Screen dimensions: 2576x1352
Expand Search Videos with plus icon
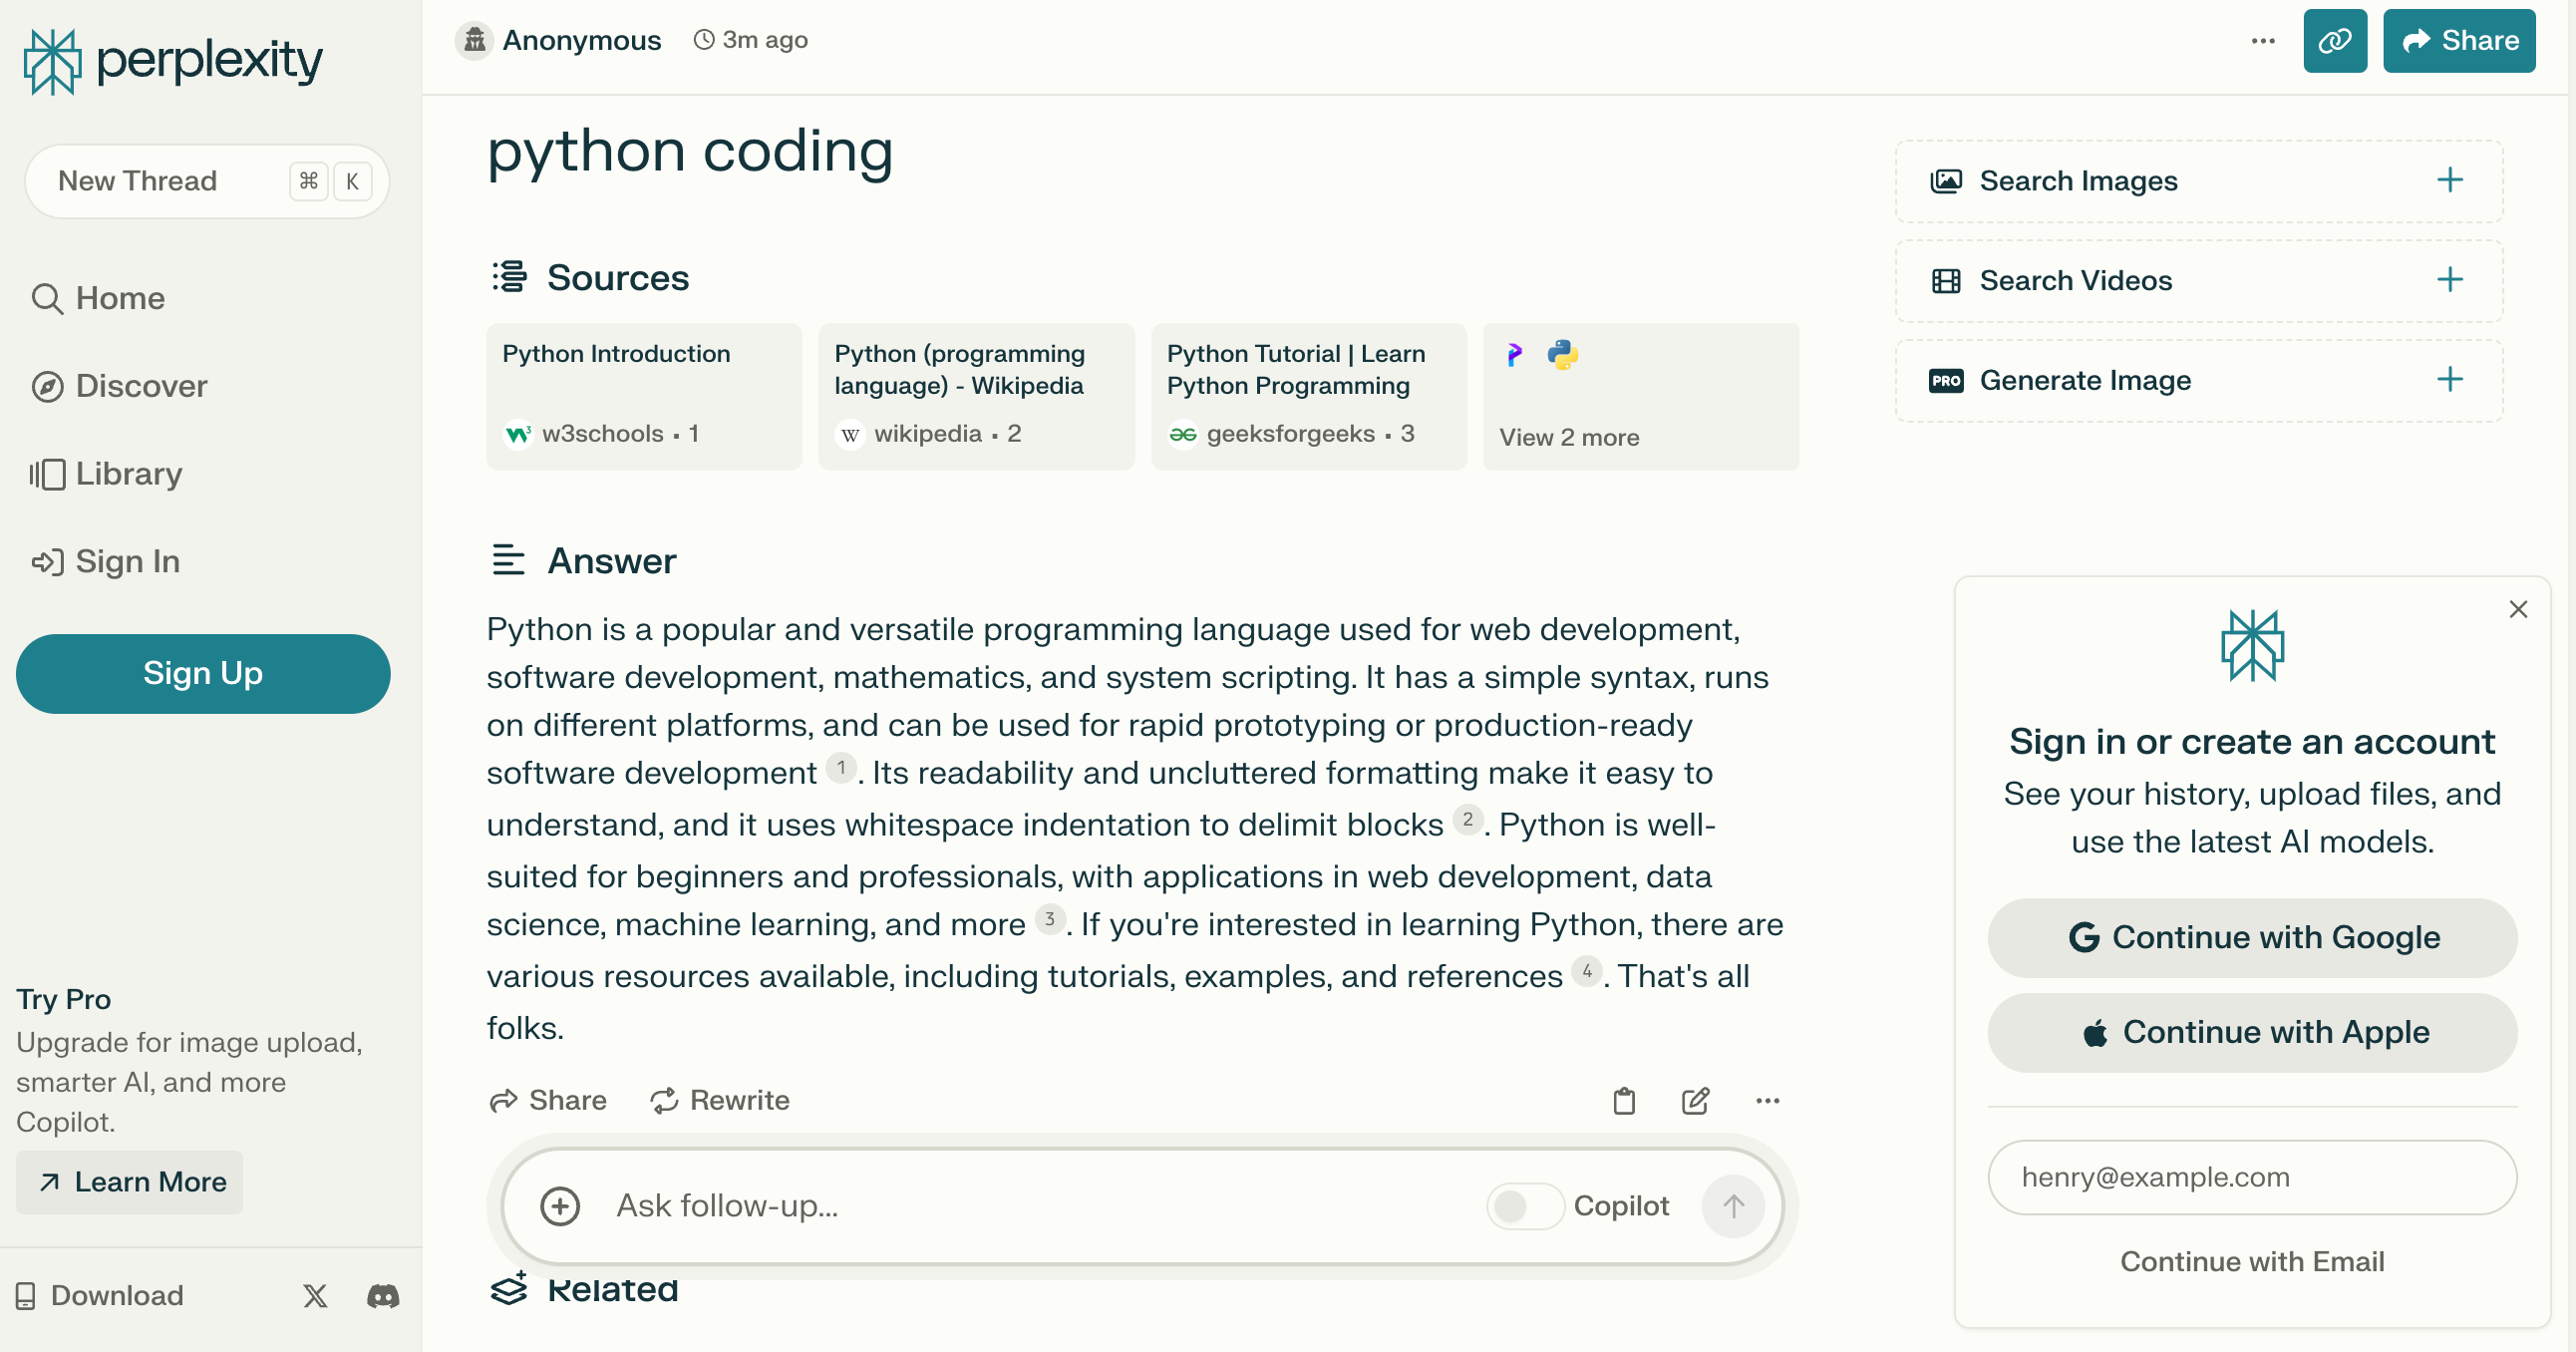pos(2450,280)
